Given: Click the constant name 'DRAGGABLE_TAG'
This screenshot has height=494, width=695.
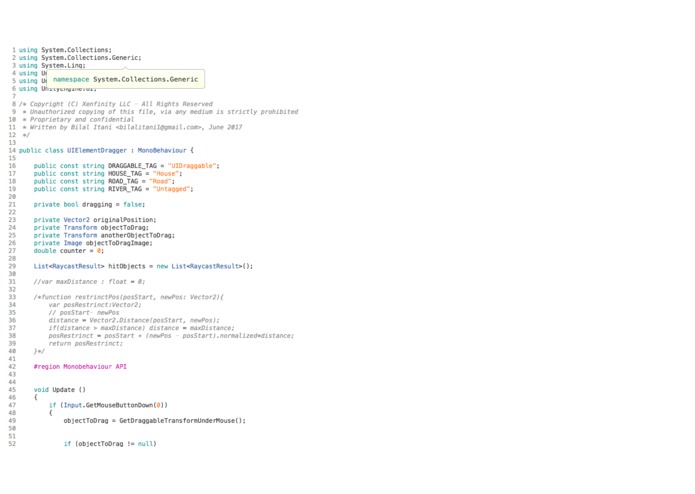Looking at the screenshot, I should click(x=132, y=166).
